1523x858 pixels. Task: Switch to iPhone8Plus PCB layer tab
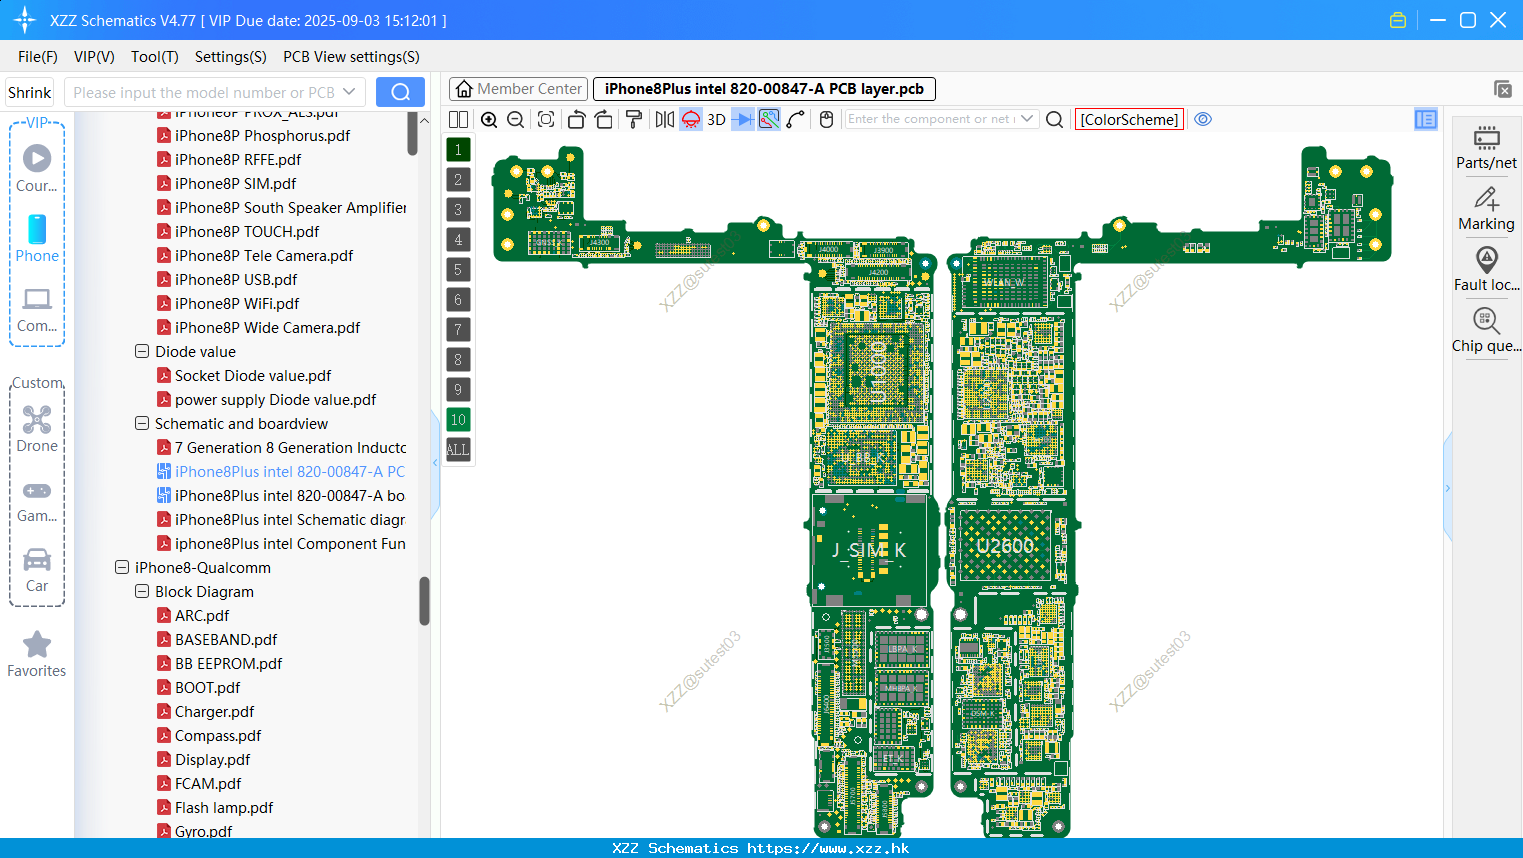click(x=765, y=89)
